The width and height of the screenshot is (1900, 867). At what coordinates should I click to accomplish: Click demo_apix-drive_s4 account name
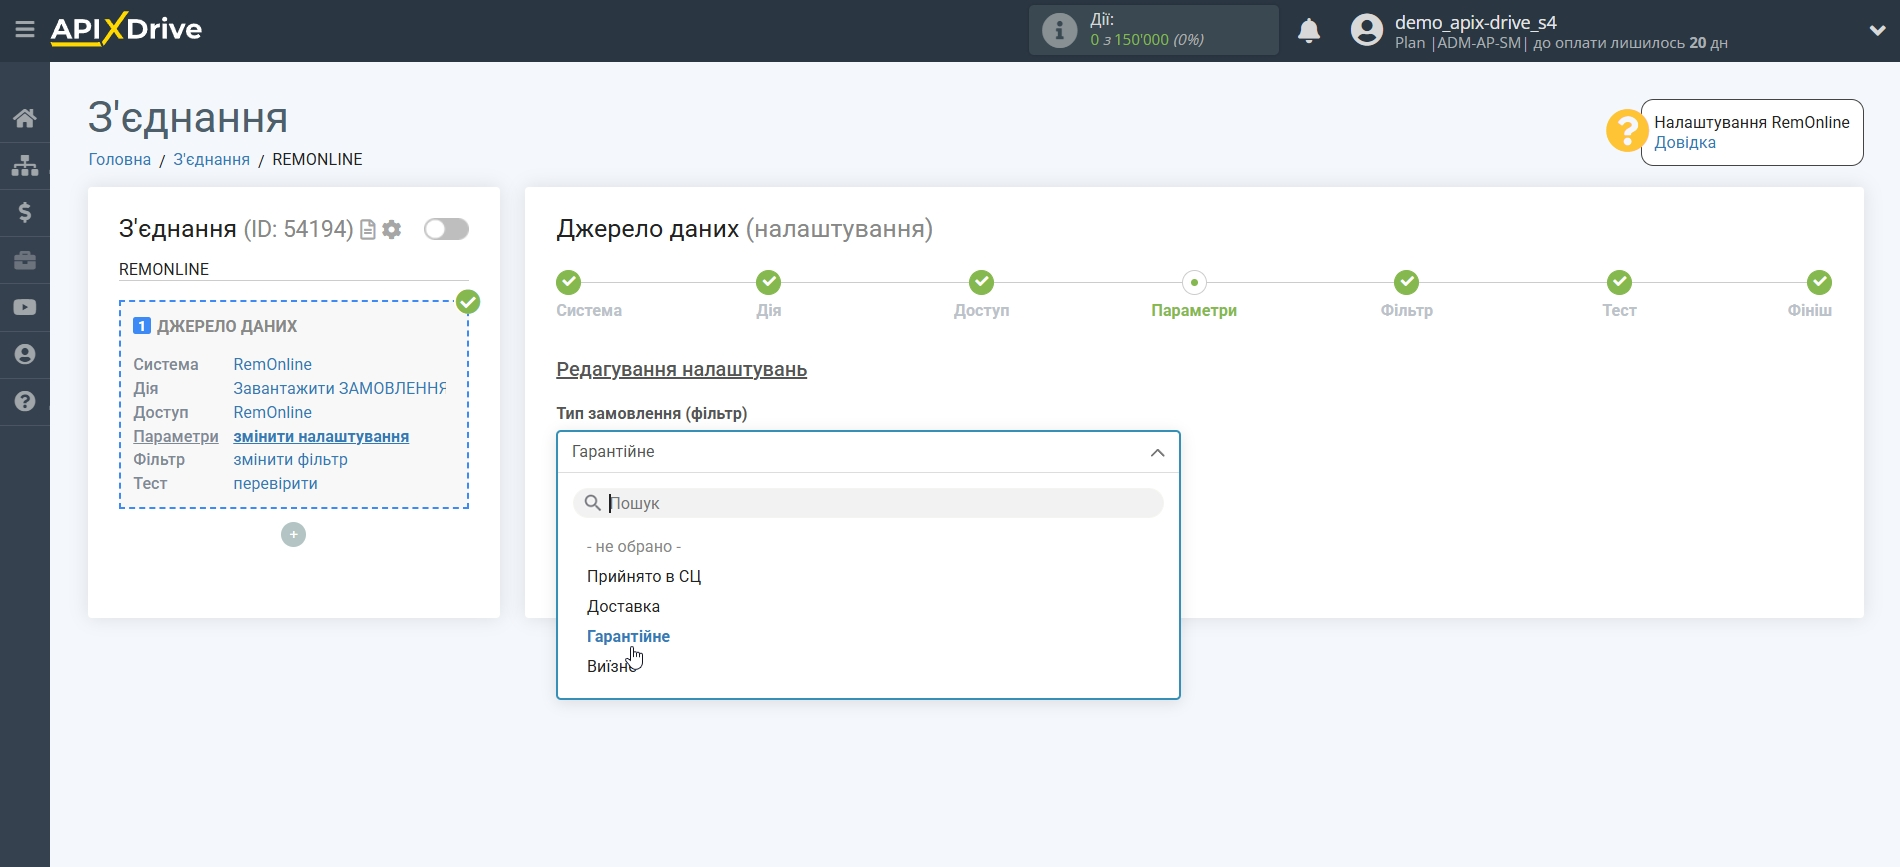point(1475,22)
